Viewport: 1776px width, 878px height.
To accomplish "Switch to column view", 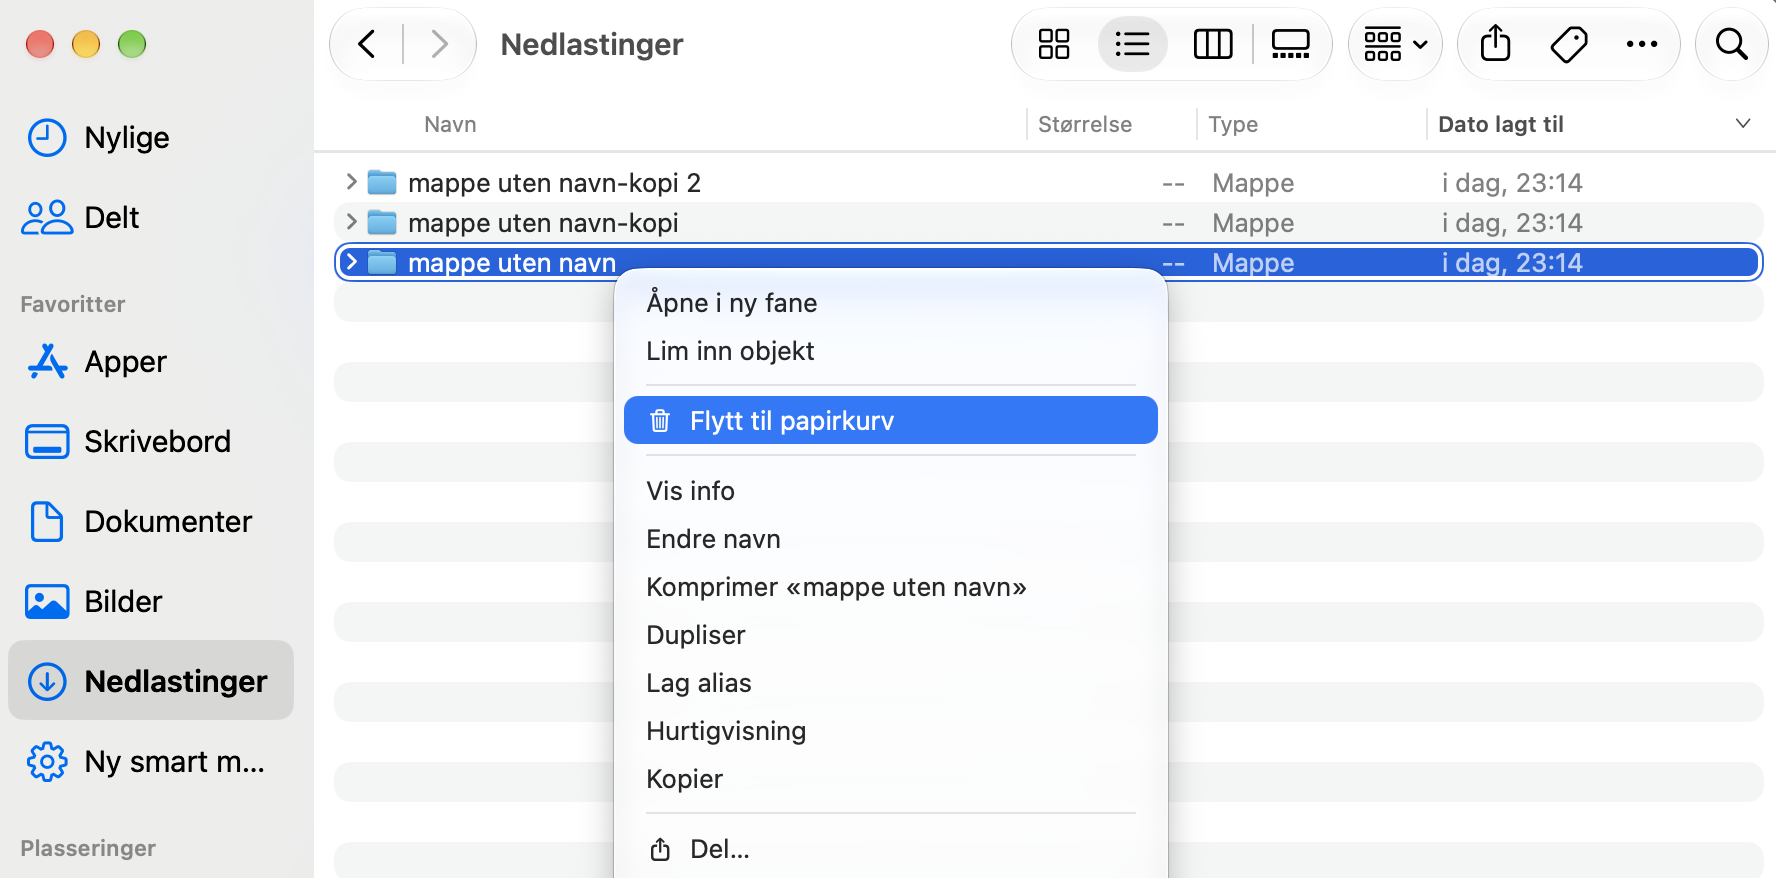I will pos(1213,44).
